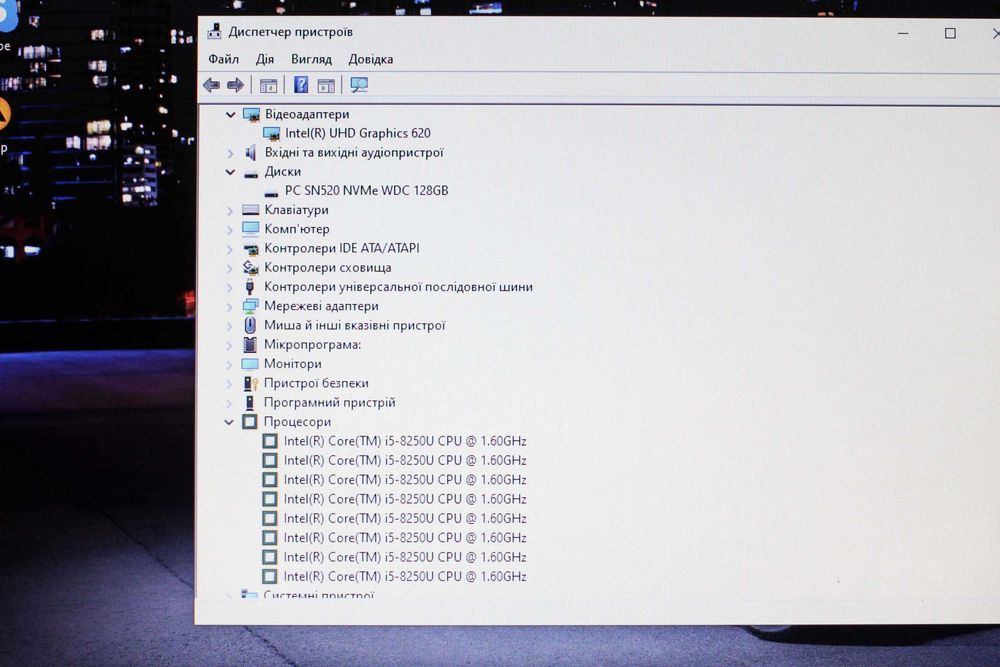Scan for hardware changes via monitor icon

[x=359, y=85]
